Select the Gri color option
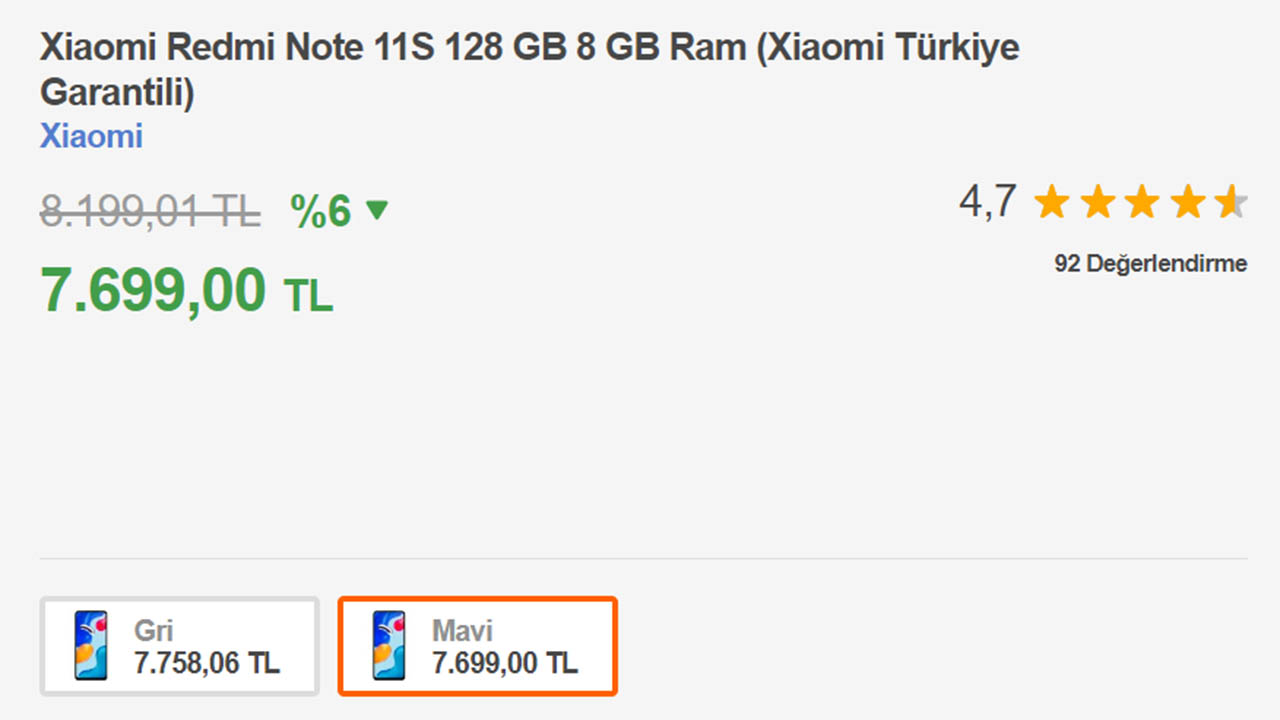1280x720 pixels. (x=180, y=645)
